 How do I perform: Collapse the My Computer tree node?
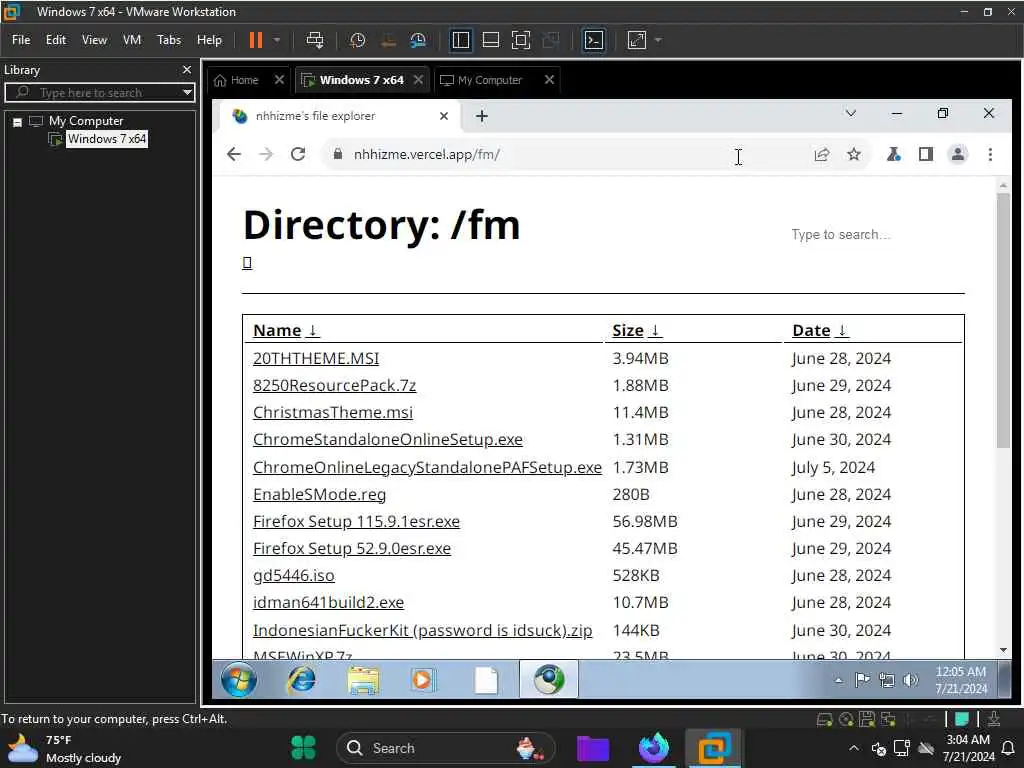18,121
